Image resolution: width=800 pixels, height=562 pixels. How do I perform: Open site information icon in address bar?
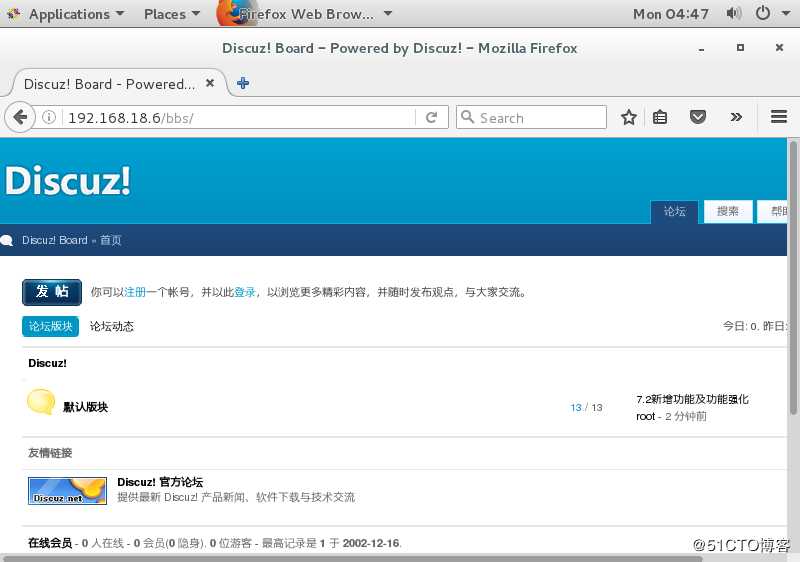coord(49,118)
